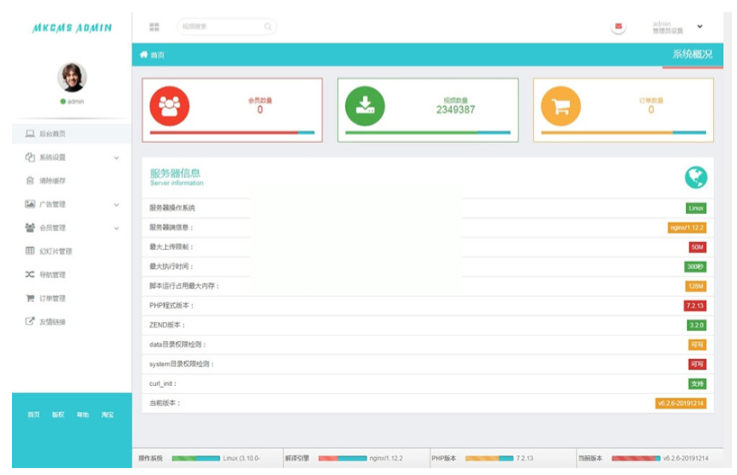Click the home icon in breadcrumb bar
This screenshot has width=737, height=475.
pos(144,55)
